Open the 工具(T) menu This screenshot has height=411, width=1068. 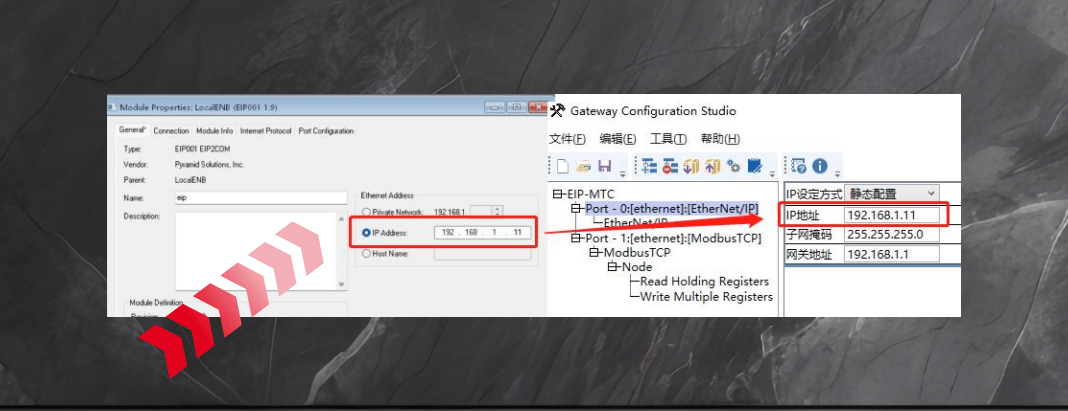668,139
